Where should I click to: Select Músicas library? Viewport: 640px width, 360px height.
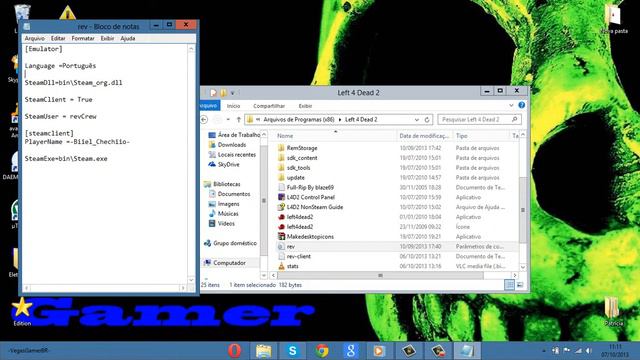224,213
